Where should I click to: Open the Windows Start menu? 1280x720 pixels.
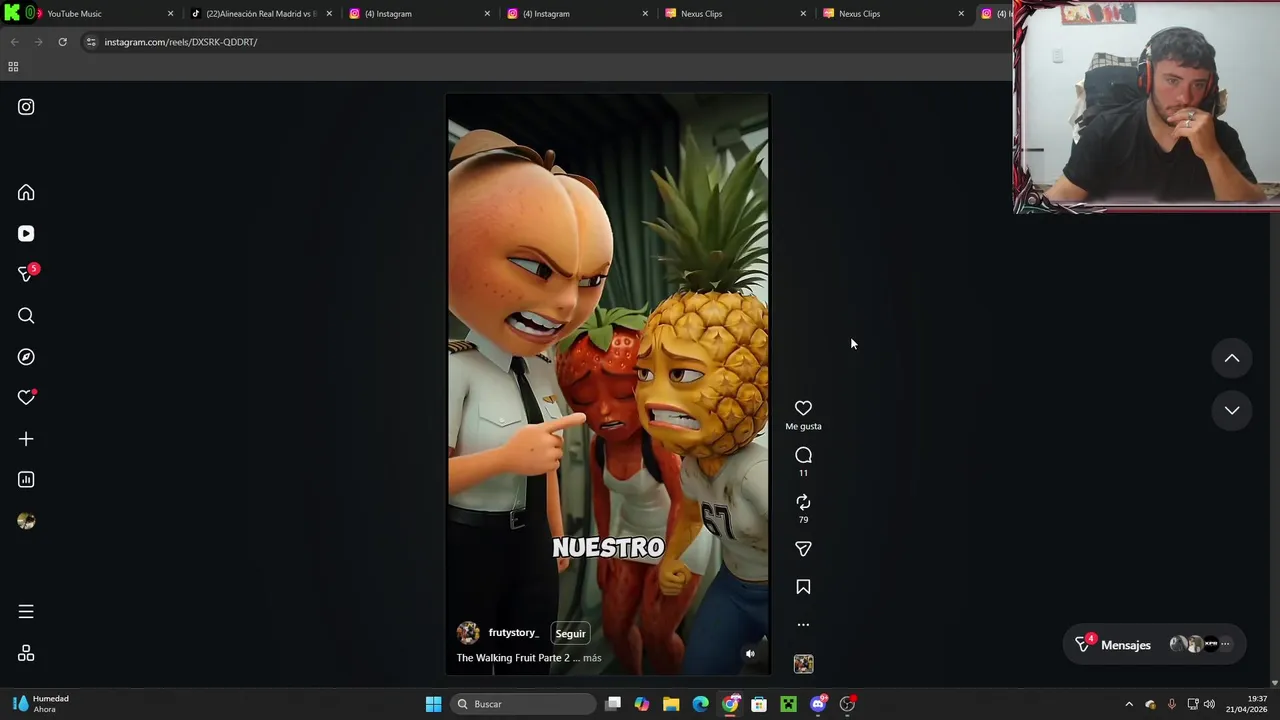point(433,704)
